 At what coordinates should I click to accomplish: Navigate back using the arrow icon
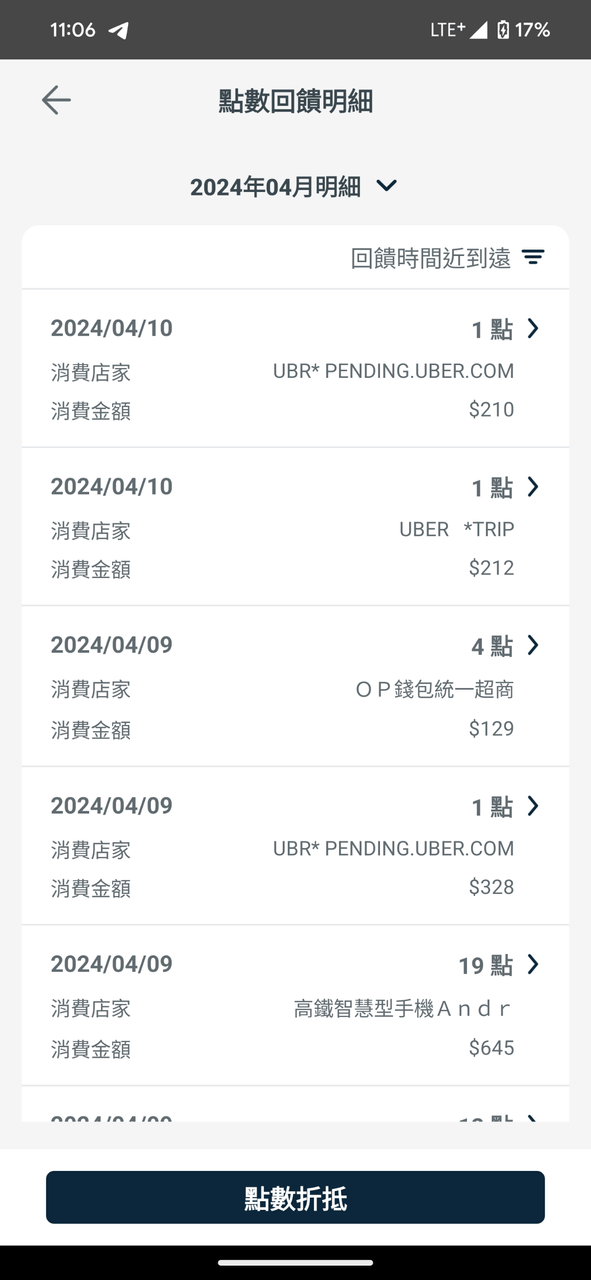pyautogui.click(x=57, y=100)
